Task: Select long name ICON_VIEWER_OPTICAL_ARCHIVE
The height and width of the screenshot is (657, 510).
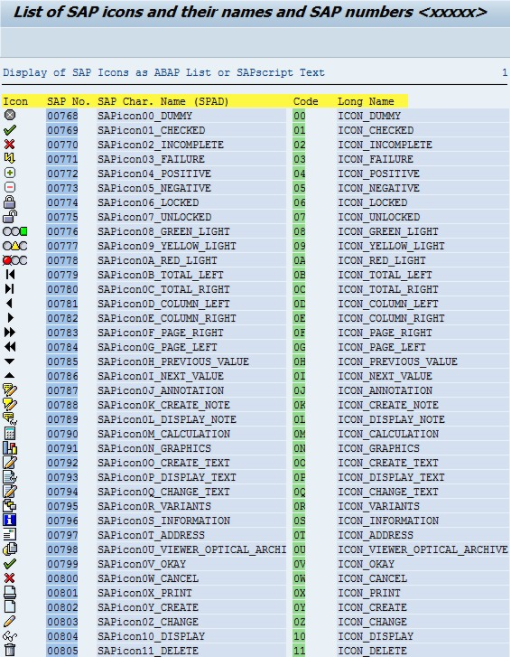Action: [422, 549]
